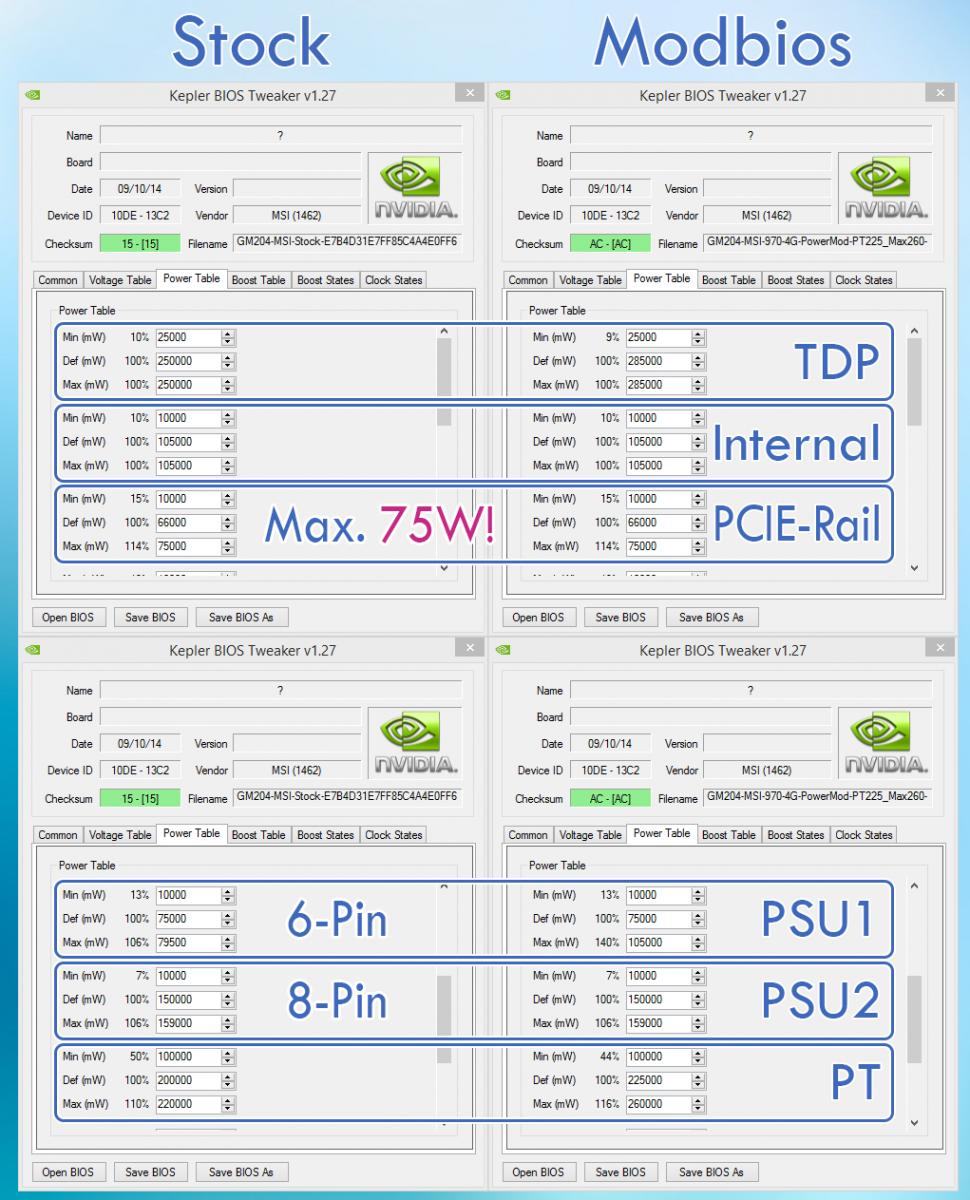Click the Def 150000 field in lower Modbios window
970x1200 pixels.
658,999
